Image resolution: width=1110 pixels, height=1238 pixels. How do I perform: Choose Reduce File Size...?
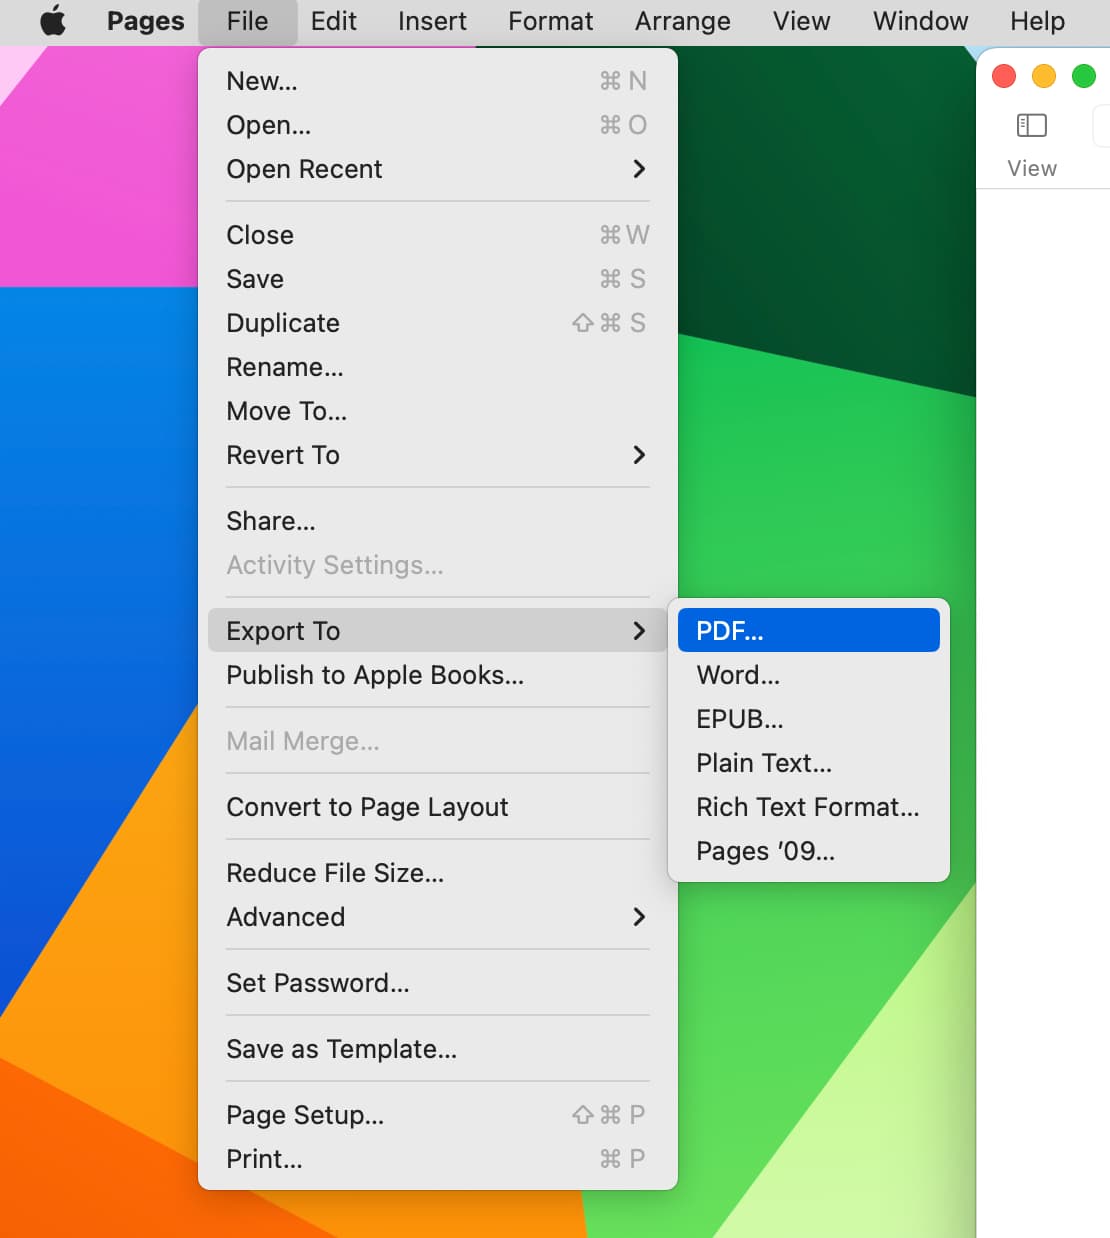[x=438, y=873]
